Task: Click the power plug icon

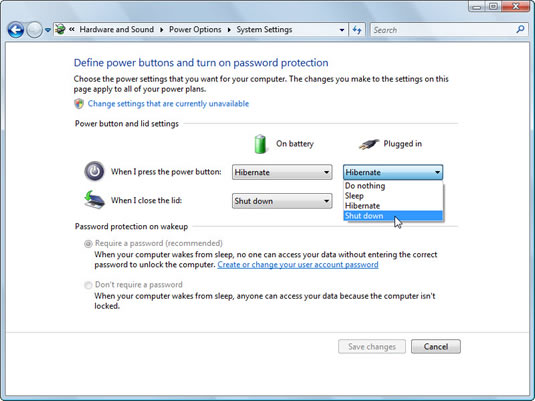Action: click(x=368, y=144)
